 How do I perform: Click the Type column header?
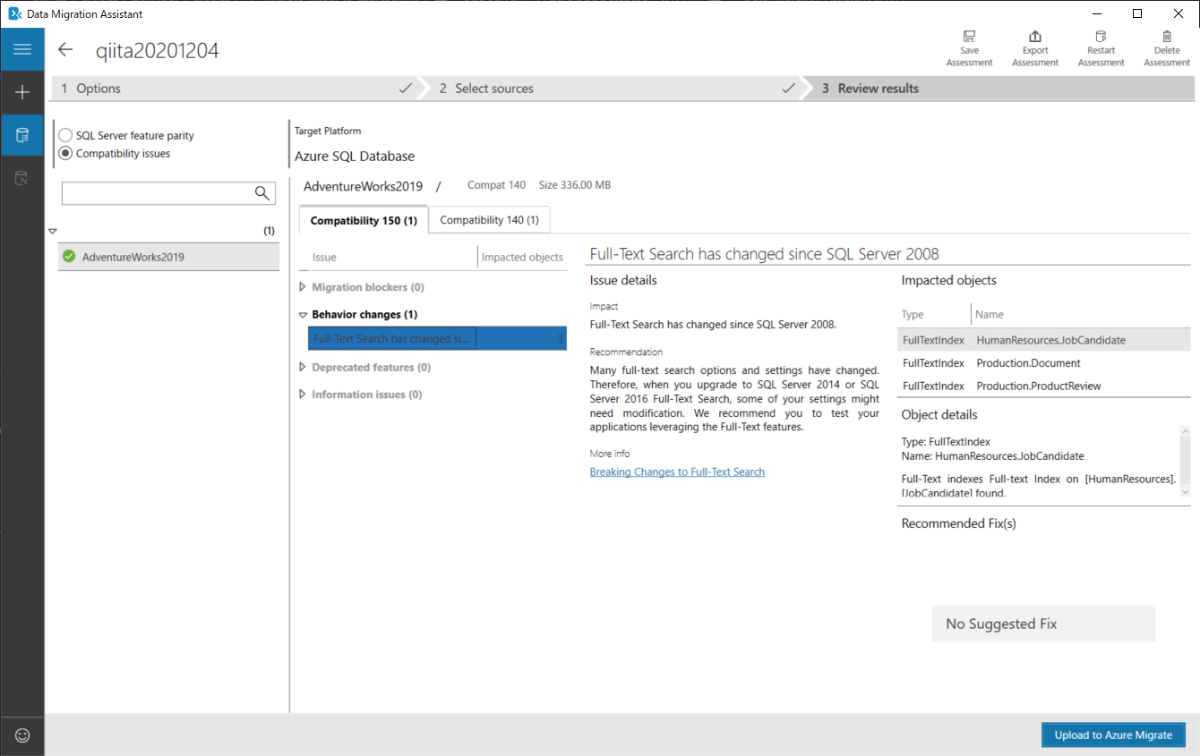click(x=912, y=314)
